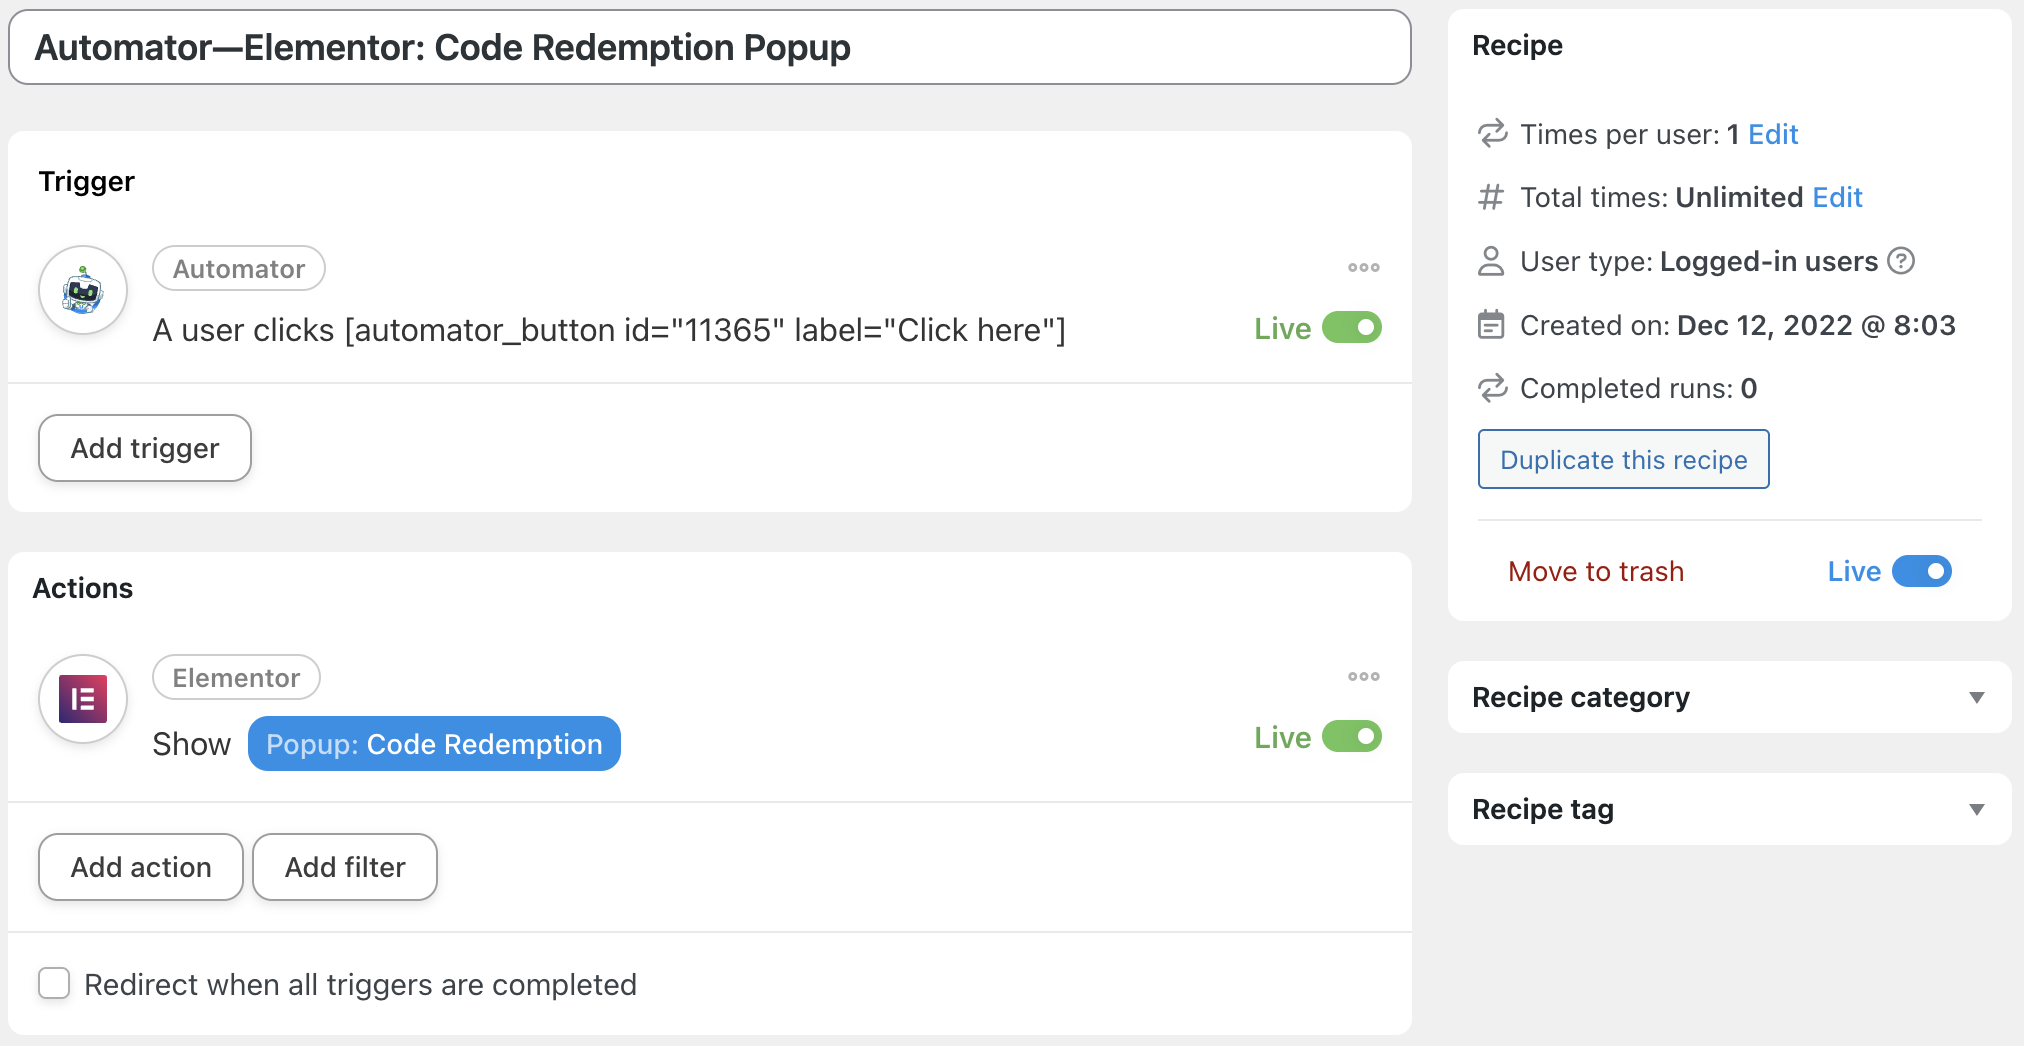Expand the Recipe category panel
The image size is (2024, 1046).
click(1975, 697)
